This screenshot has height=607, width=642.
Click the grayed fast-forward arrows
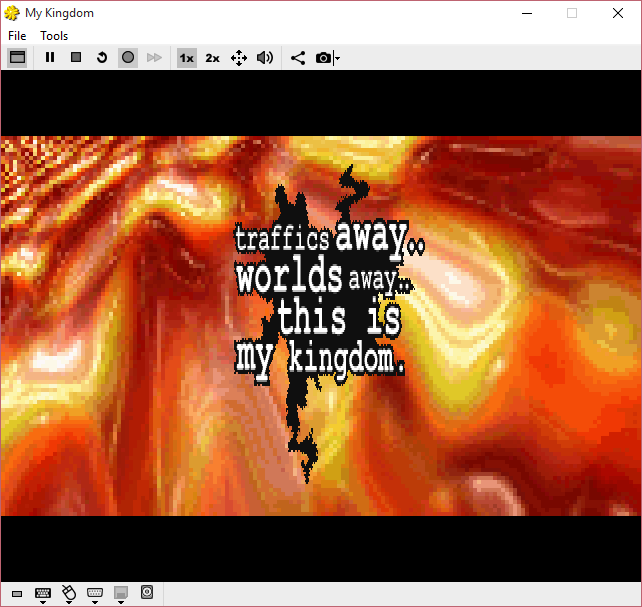click(154, 57)
